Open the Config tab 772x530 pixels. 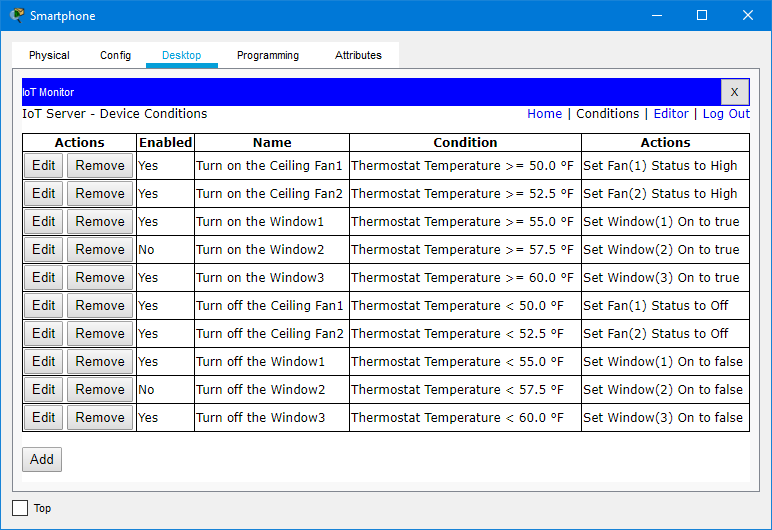click(115, 56)
